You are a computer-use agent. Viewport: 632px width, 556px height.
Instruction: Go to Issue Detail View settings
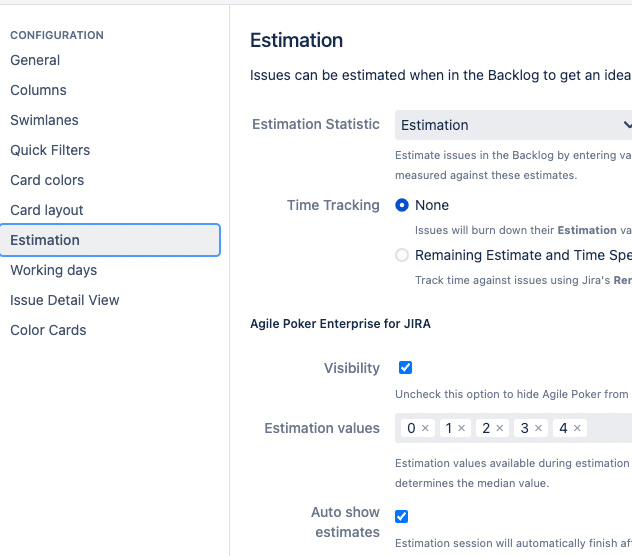(x=65, y=300)
